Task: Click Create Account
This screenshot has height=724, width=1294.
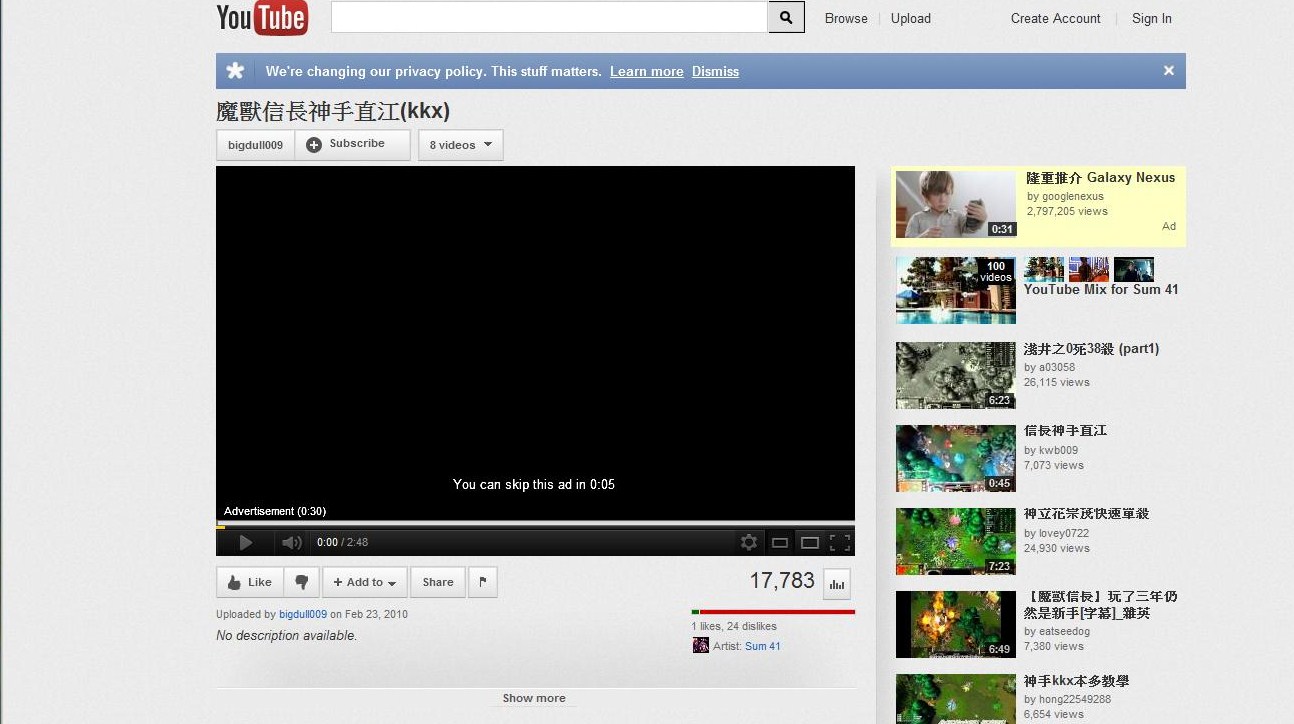Action: point(1055,18)
